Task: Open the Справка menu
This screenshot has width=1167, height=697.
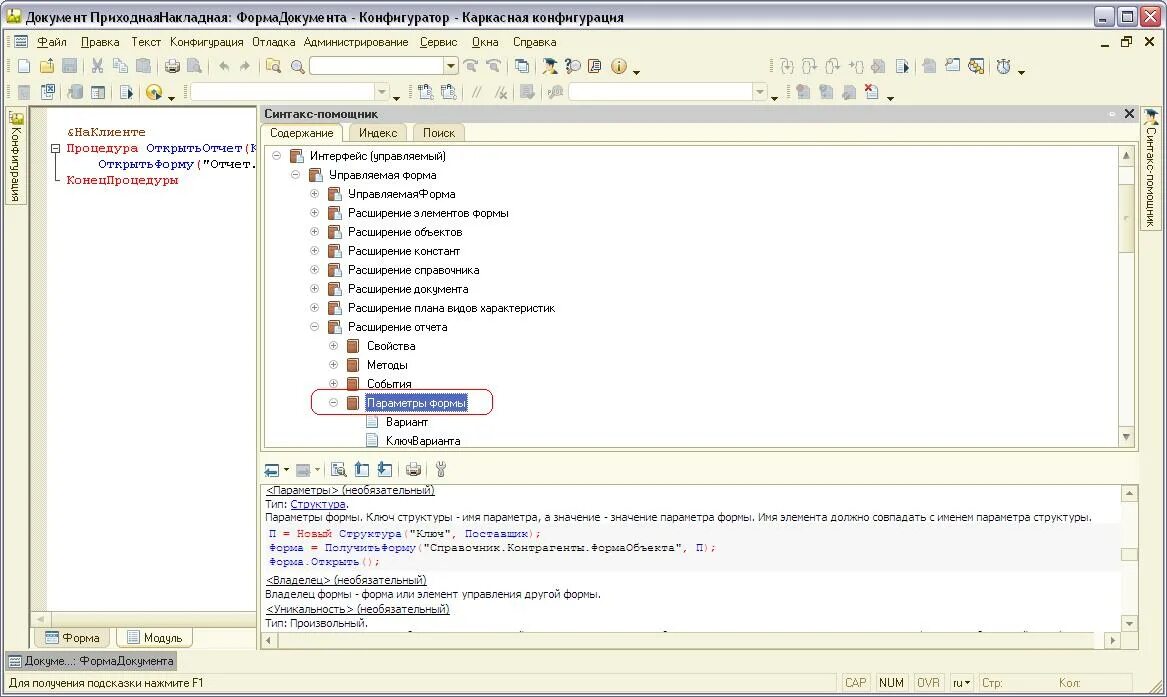Action: (x=534, y=42)
